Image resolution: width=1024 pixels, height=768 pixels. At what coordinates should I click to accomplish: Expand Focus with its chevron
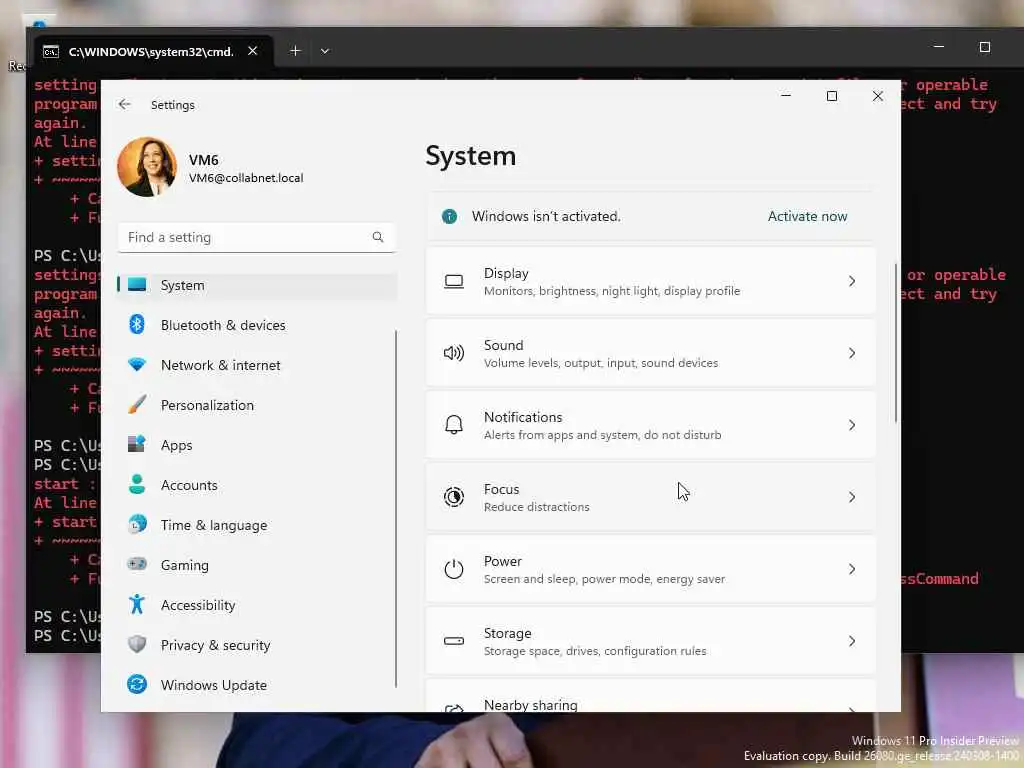[x=852, y=497]
